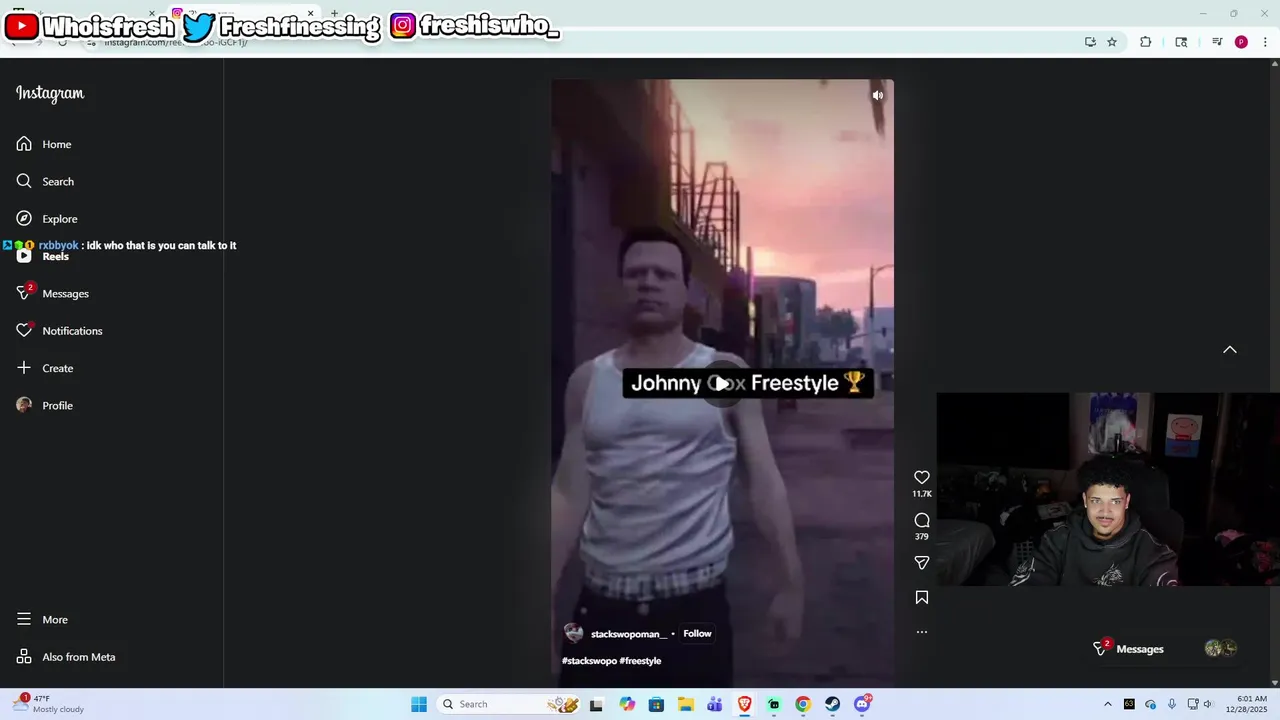Open Task View from the taskbar
Screen dimensions: 1280x720
pyautogui.click(x=596, y=704)
